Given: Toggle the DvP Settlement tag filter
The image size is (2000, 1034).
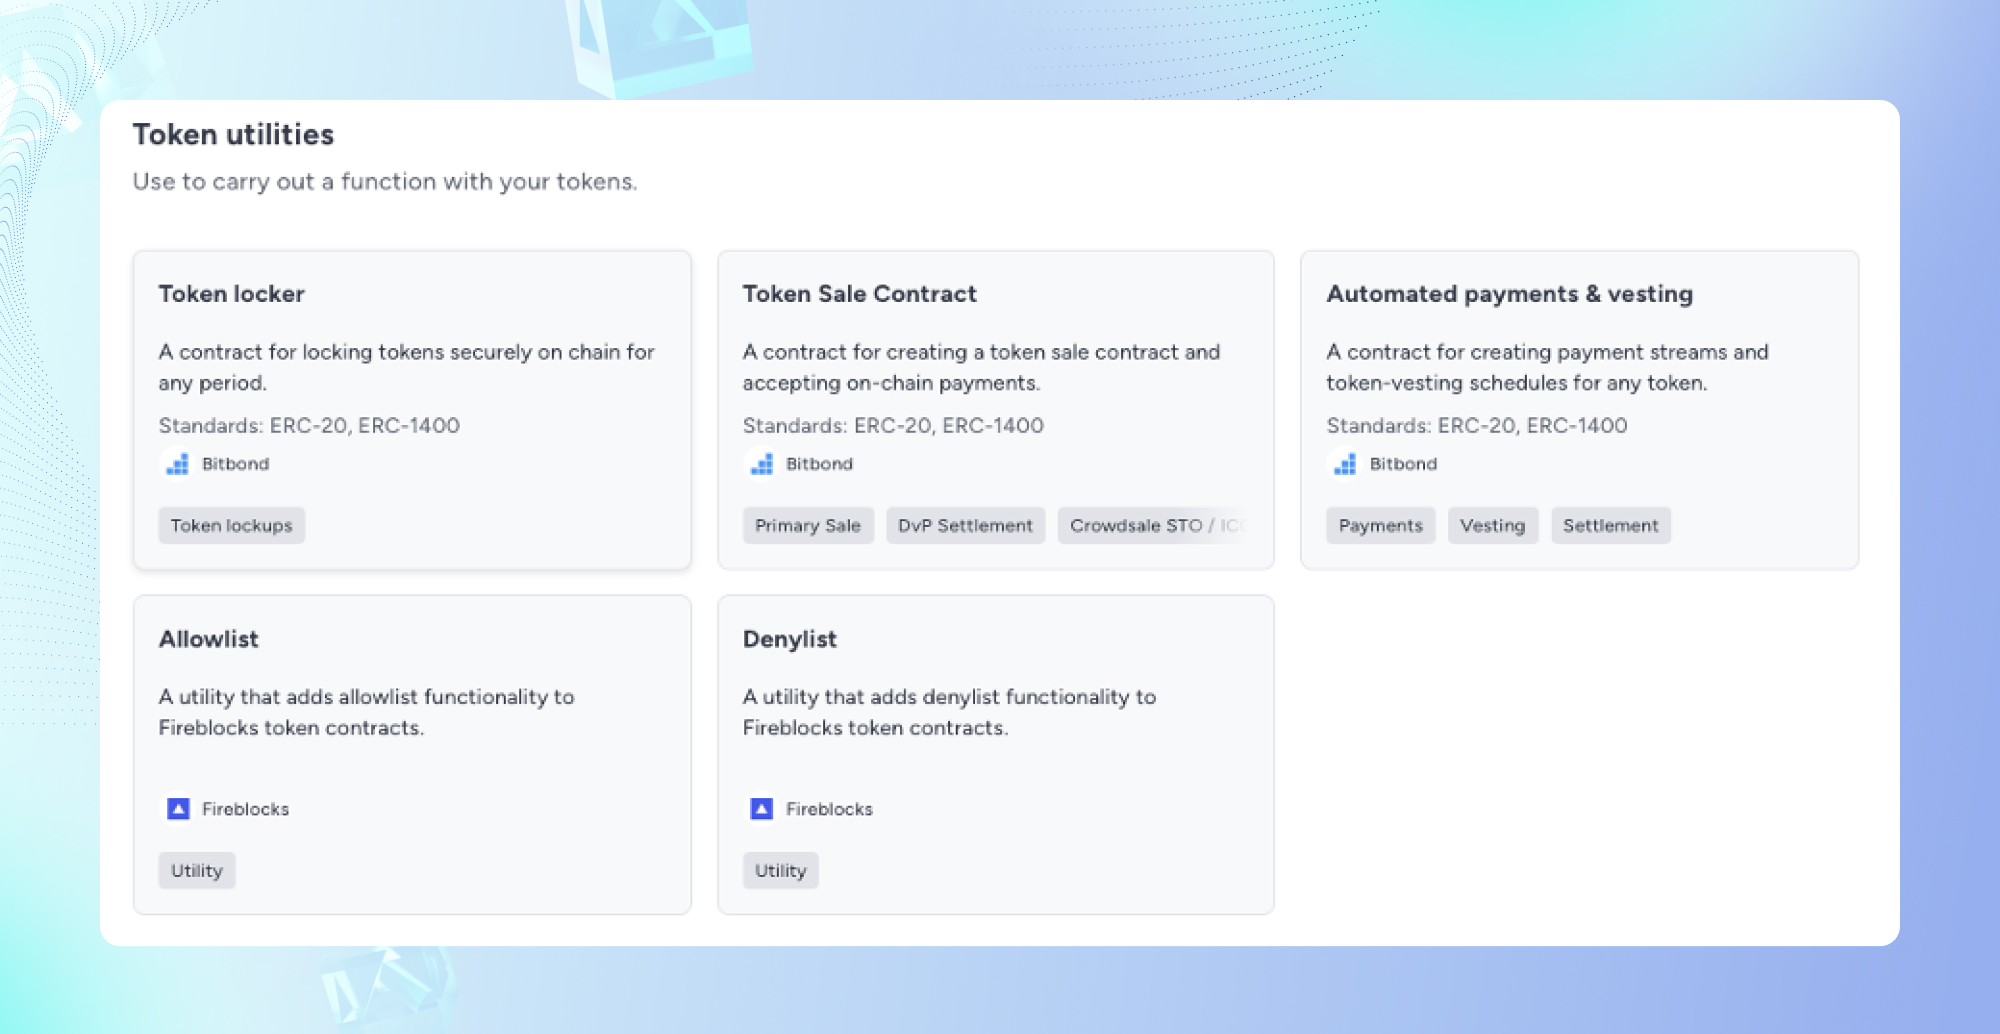Looking at the screenshot, I should coord(965,525).
